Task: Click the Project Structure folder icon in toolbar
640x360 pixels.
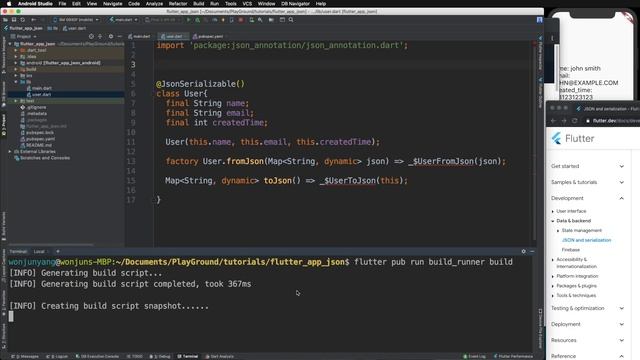Action: [271, 20]
